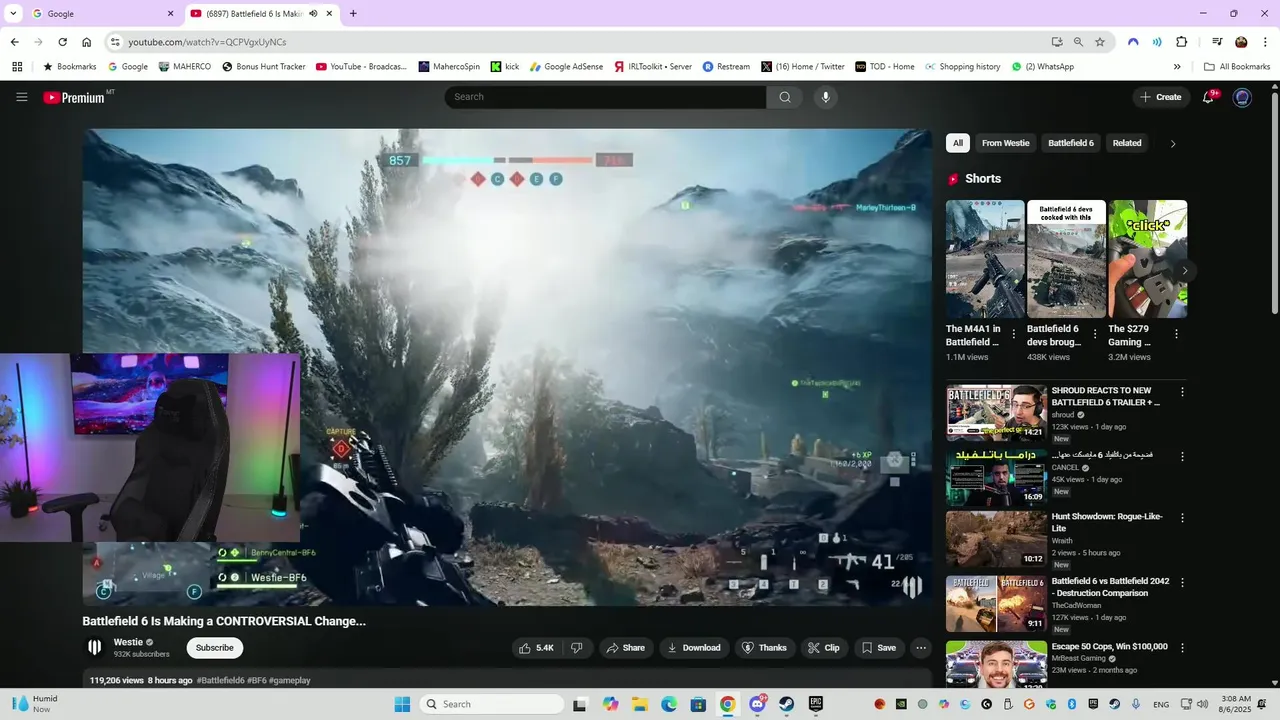Click the Thanks button
The width and height of the screenshot is (1280, 720).
(764, 648)
